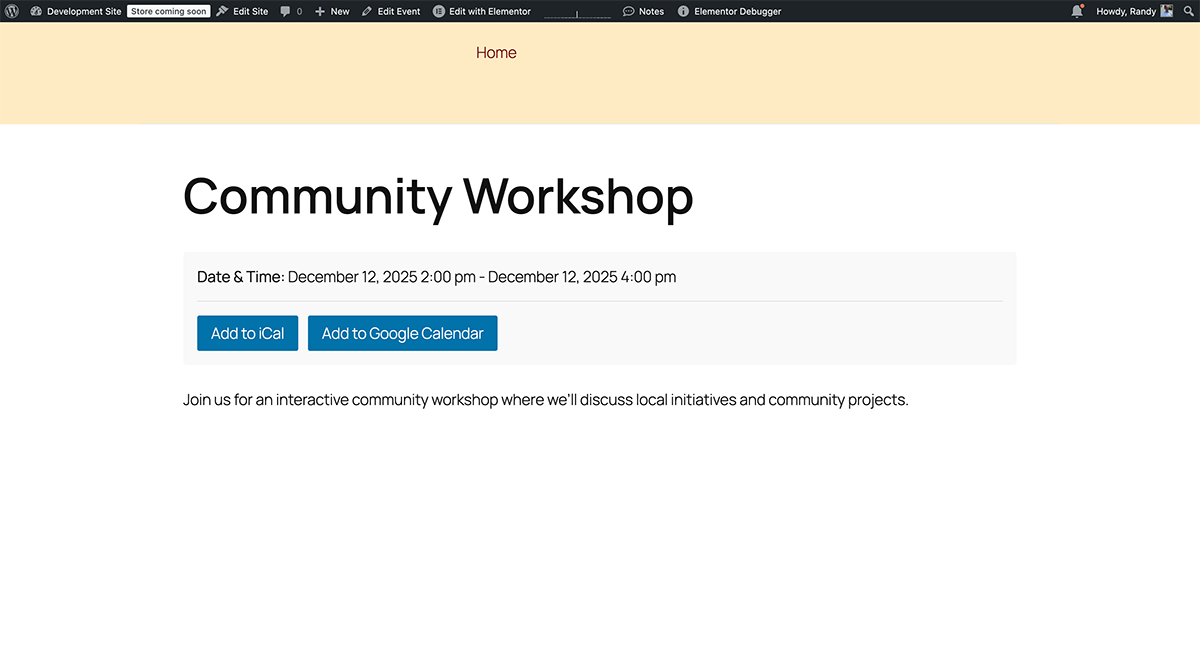This screenshot has height=647, width=1200.
Task: Click Edit Event in the admin bar
Action: click(x=391, y=11)
